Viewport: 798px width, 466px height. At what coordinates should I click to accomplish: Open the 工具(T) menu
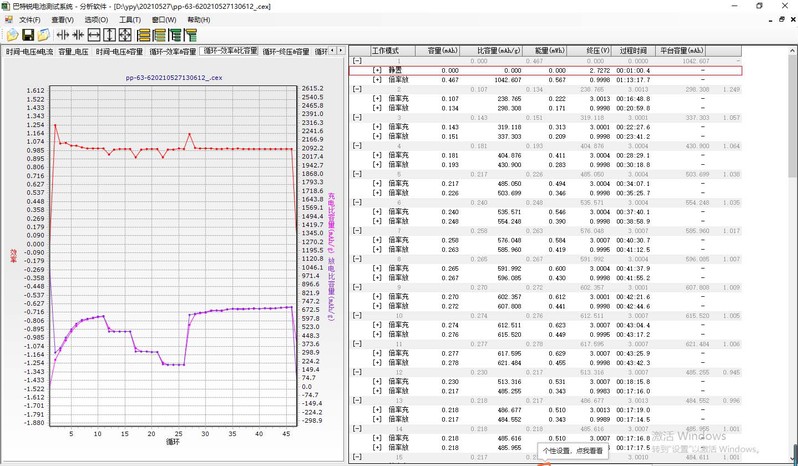pos(129,19)
